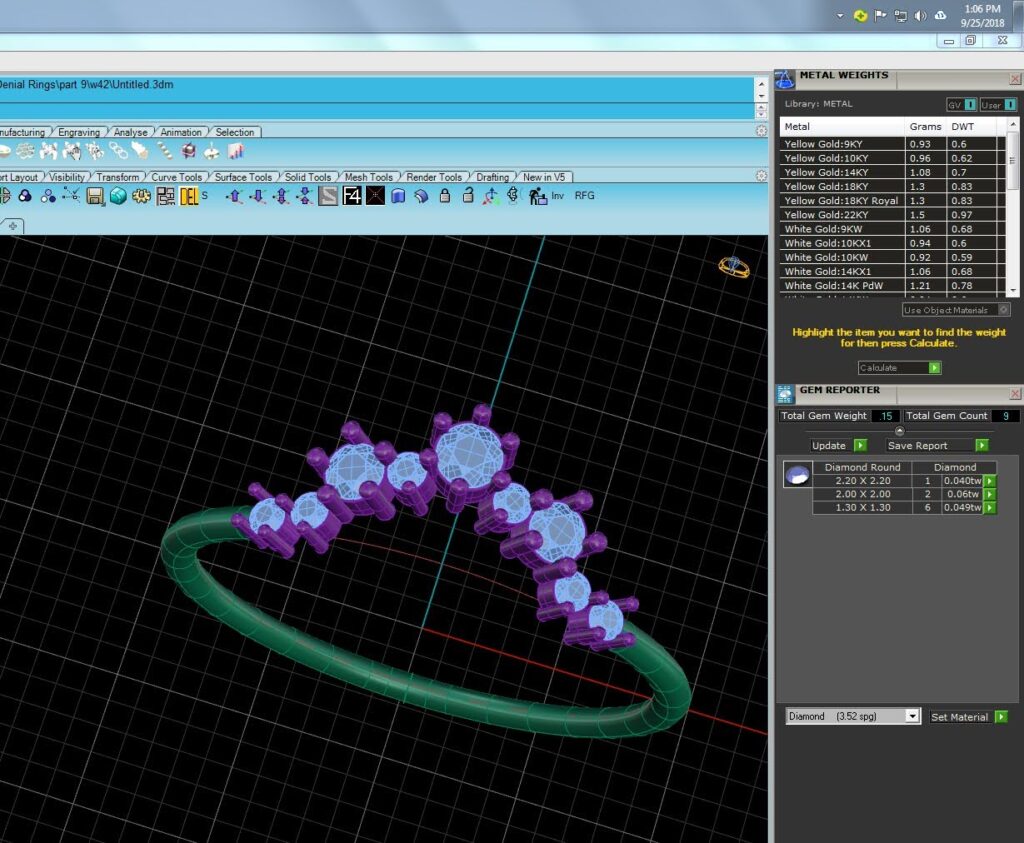Open the Analyse tab

point(131,132)
